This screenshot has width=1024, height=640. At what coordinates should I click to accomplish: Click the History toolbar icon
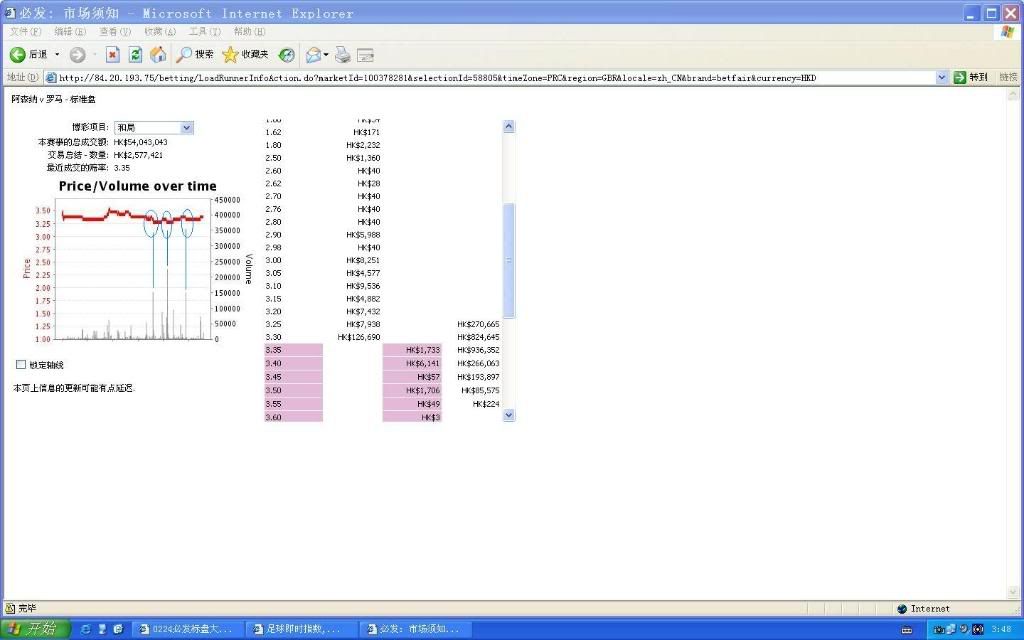click(x=287, y=54)
